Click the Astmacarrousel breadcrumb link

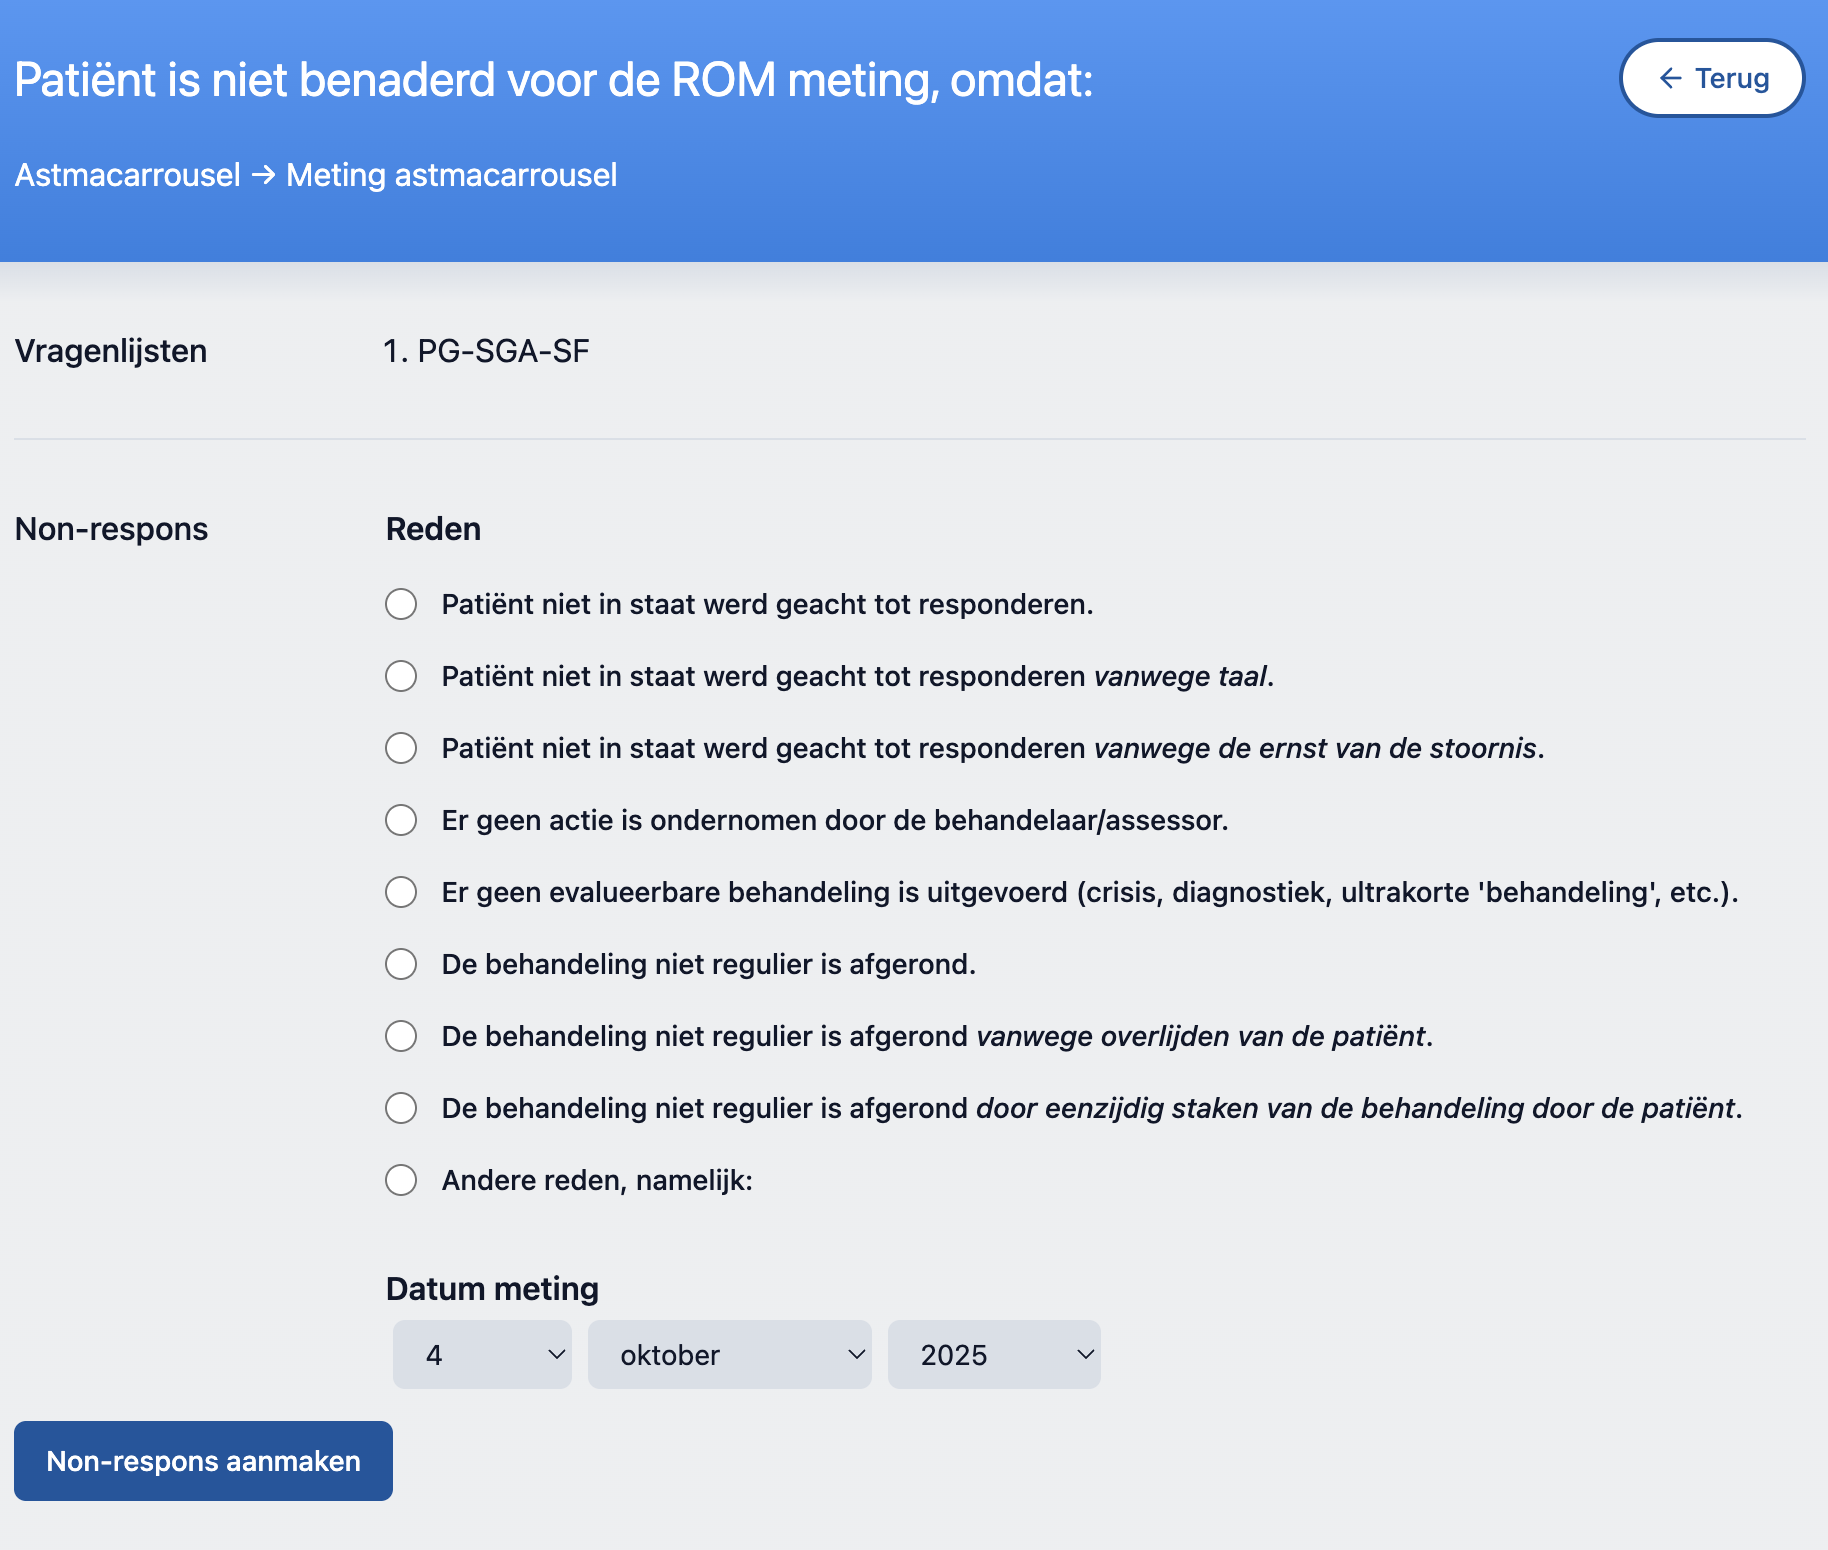point(127,175)
